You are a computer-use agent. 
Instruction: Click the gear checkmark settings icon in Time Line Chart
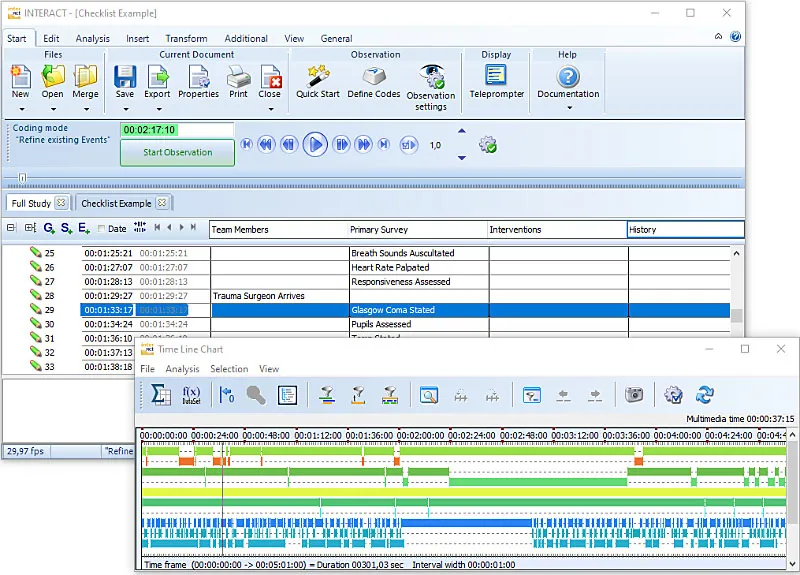click(x=673, y=394)
